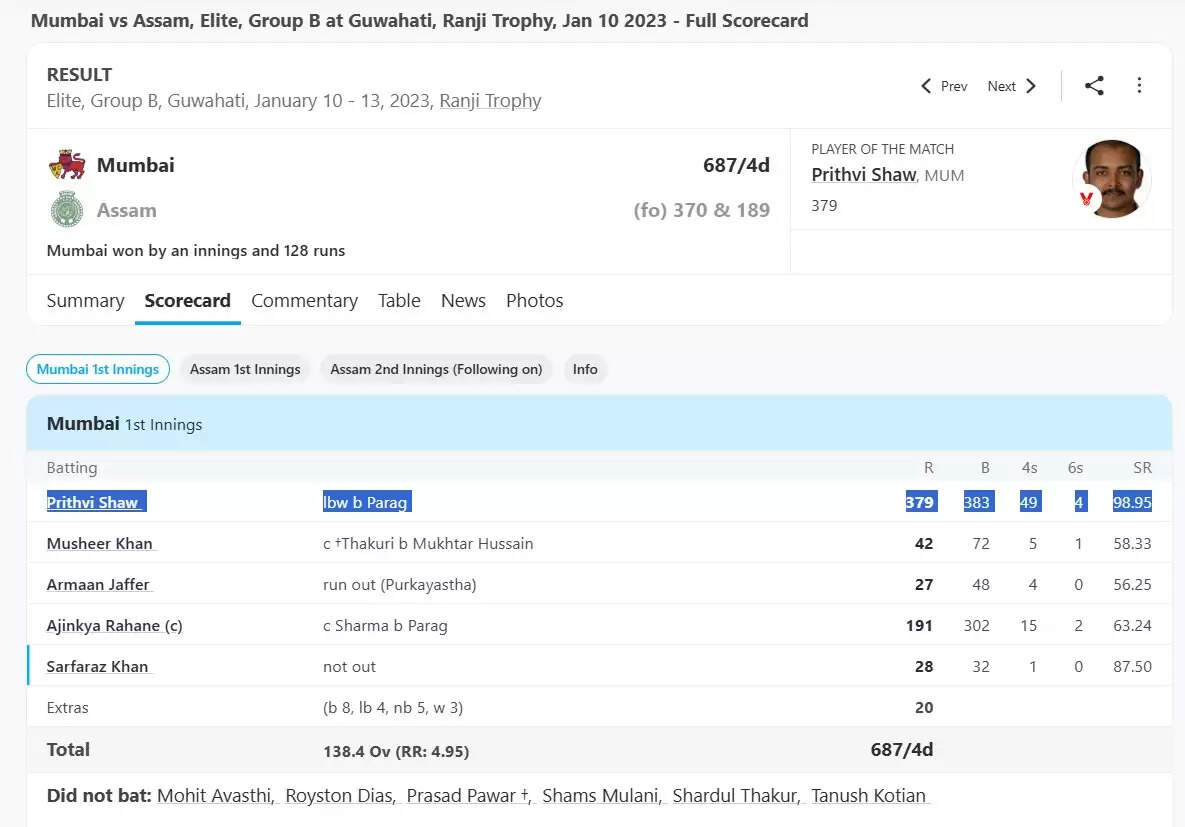This screenshot has height=827, width=1185.
Task: Click 'run out (Purkayastha)' dismissal text
Action: point(400,584)
